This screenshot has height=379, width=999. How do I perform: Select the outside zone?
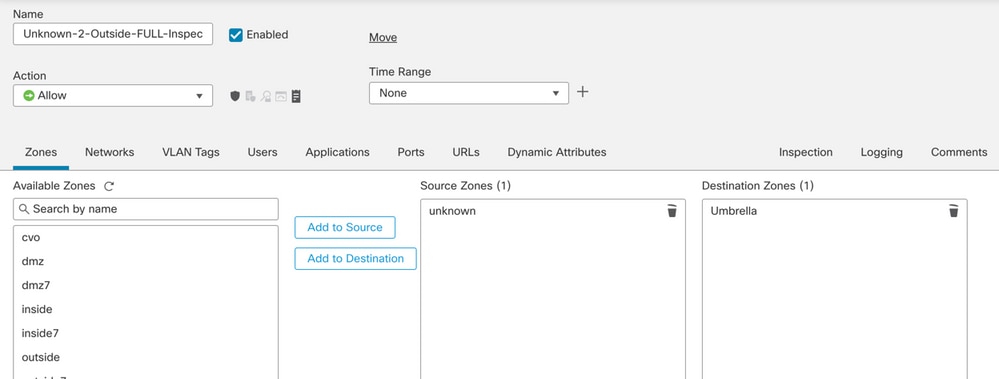point(146,357)
